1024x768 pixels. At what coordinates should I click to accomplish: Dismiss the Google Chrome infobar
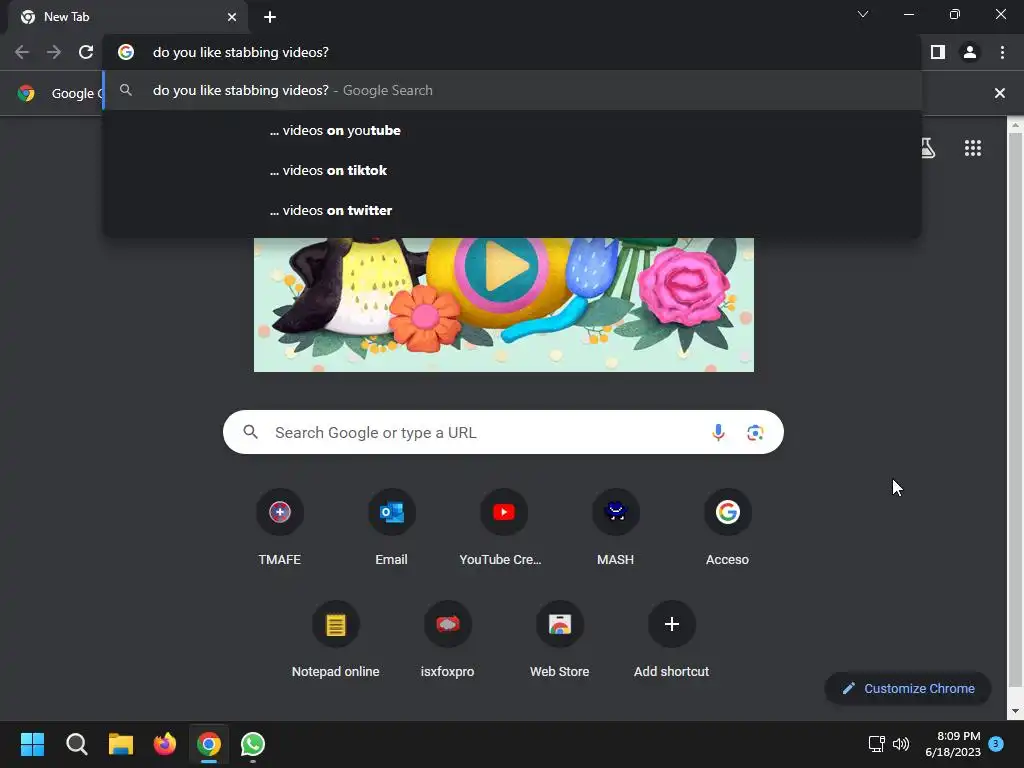click(999, 93)
